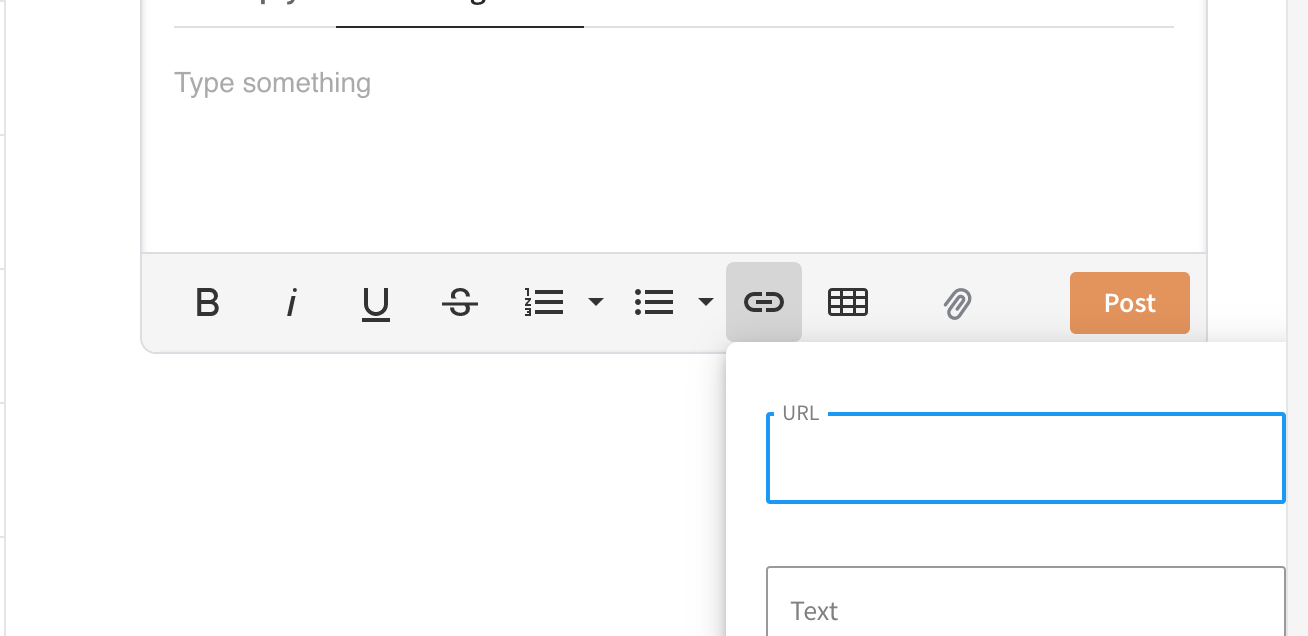Click the Type something placeholder area

(x=273, y=83)
